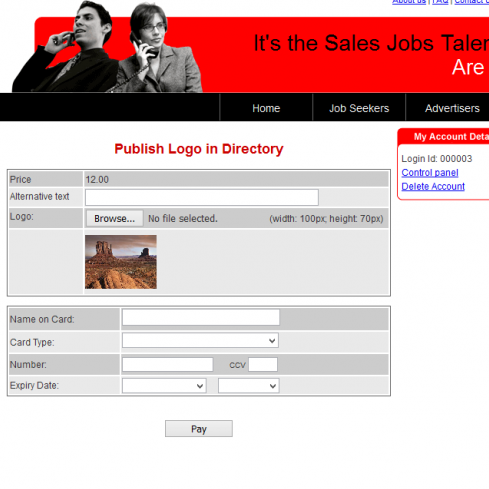Expand the Expiry Date month dropdown

(x=164, y=386)
